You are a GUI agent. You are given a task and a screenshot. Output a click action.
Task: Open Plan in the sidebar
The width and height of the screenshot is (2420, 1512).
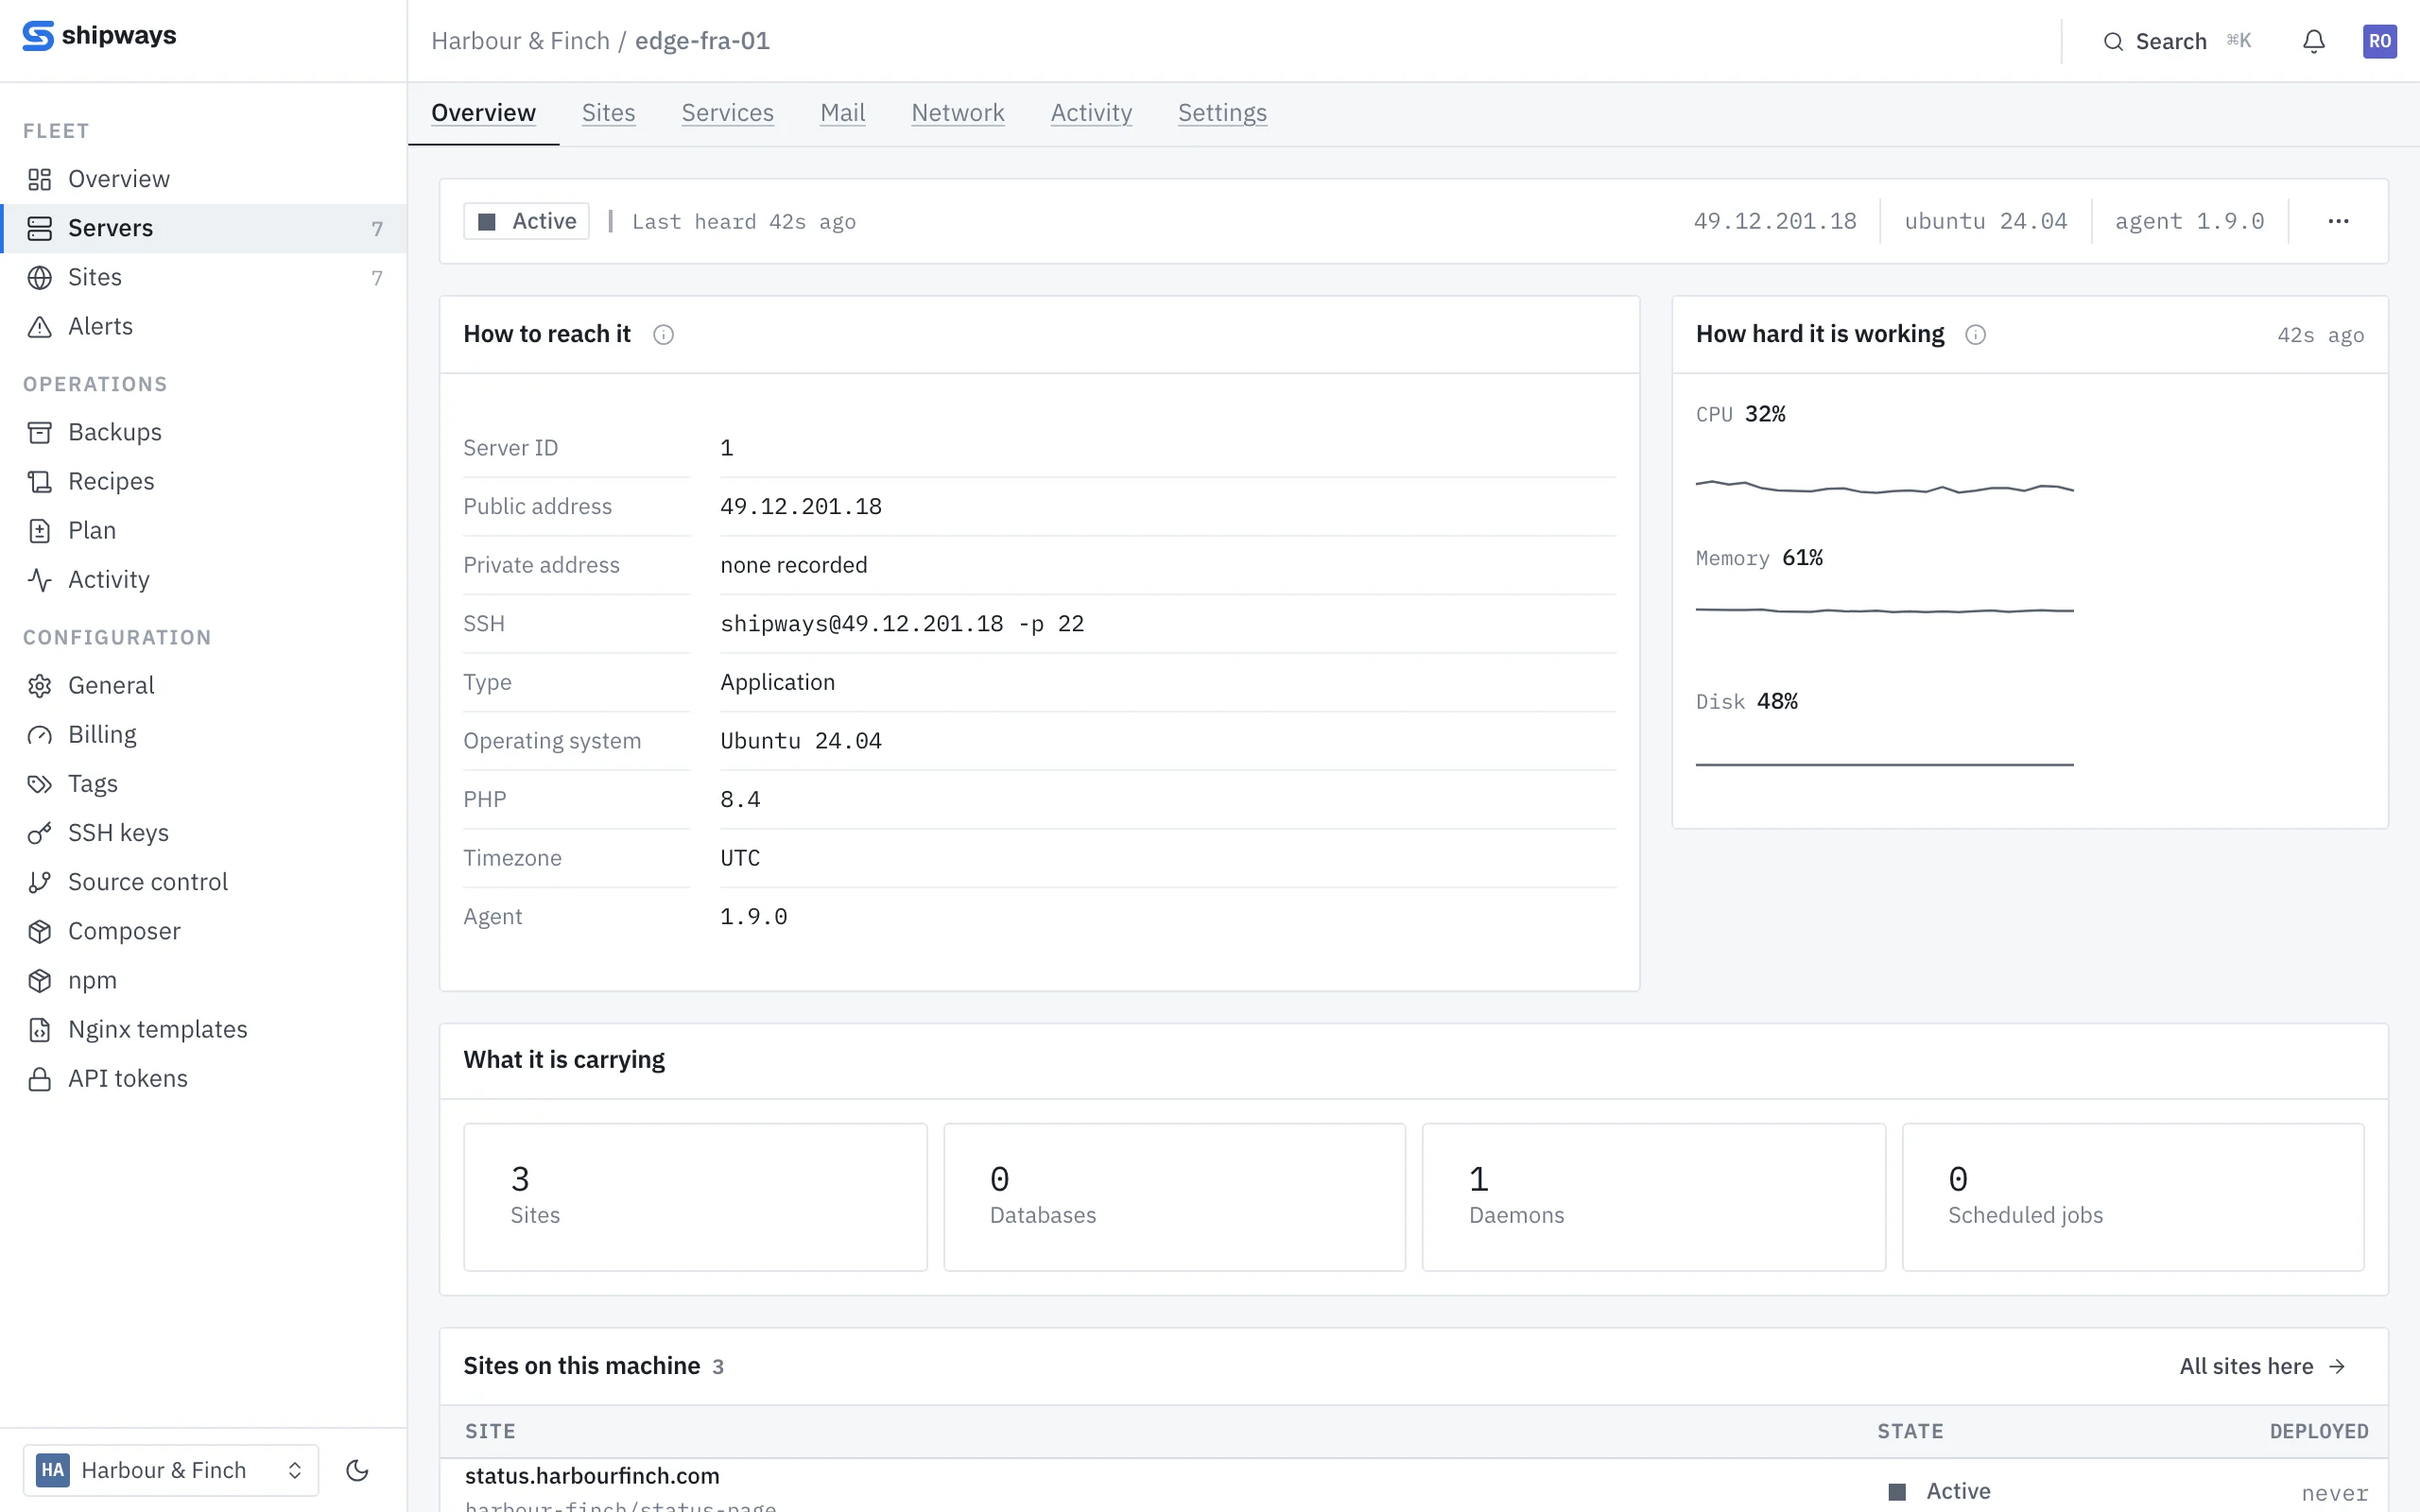(x=204, y=530)
